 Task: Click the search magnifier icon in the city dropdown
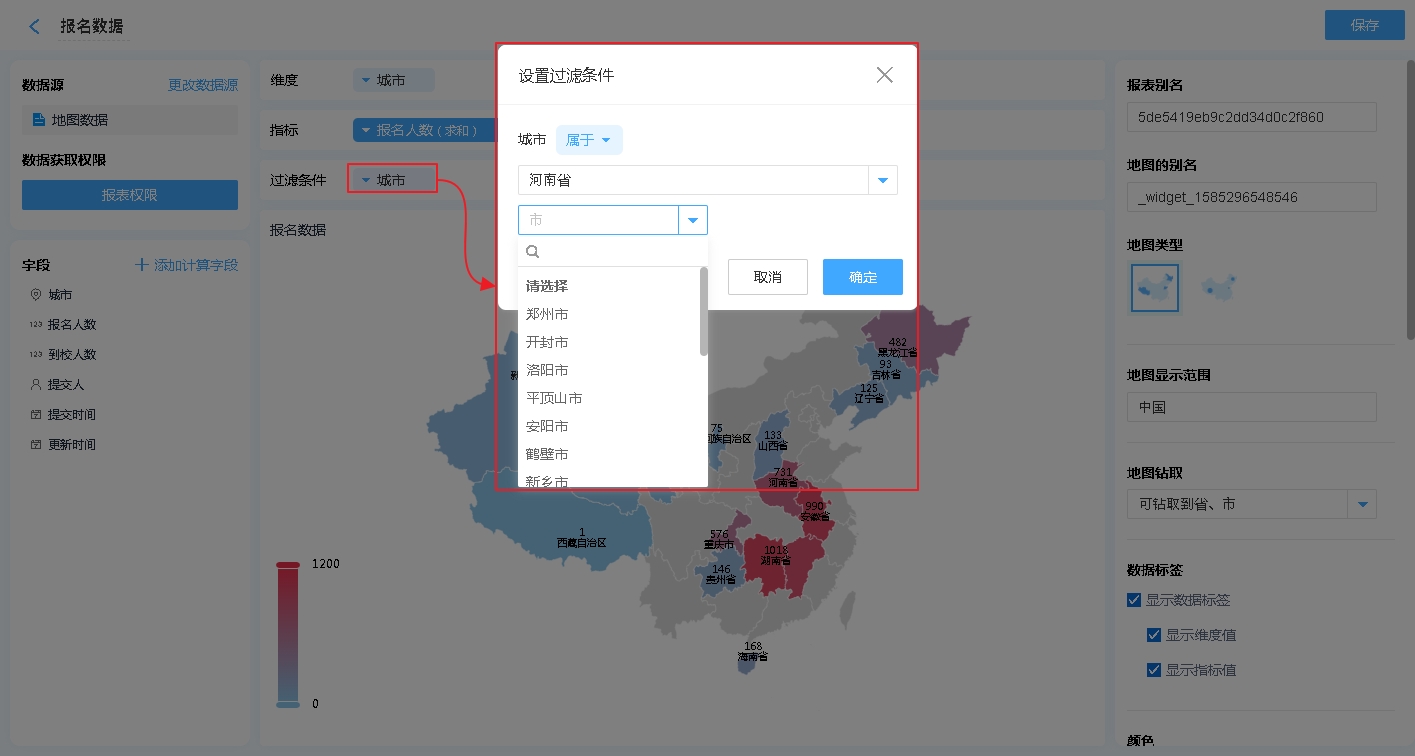coord(533,252)
